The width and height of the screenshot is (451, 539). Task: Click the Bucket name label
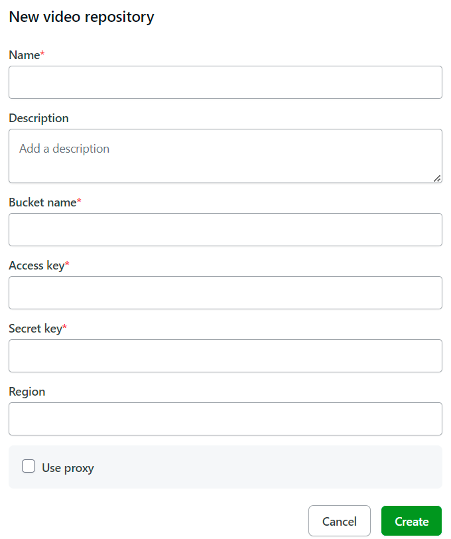pos(42,202)
